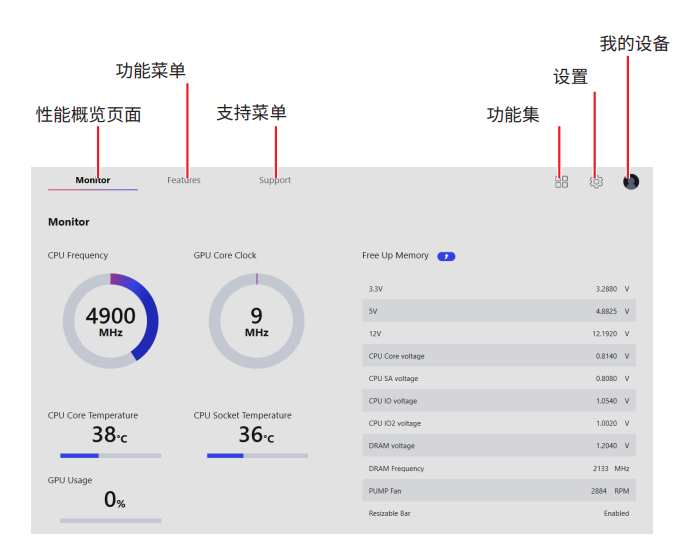This screenshot has width=686, height=553.
Task: Open the Features tab
Action: tap(184, 180)
